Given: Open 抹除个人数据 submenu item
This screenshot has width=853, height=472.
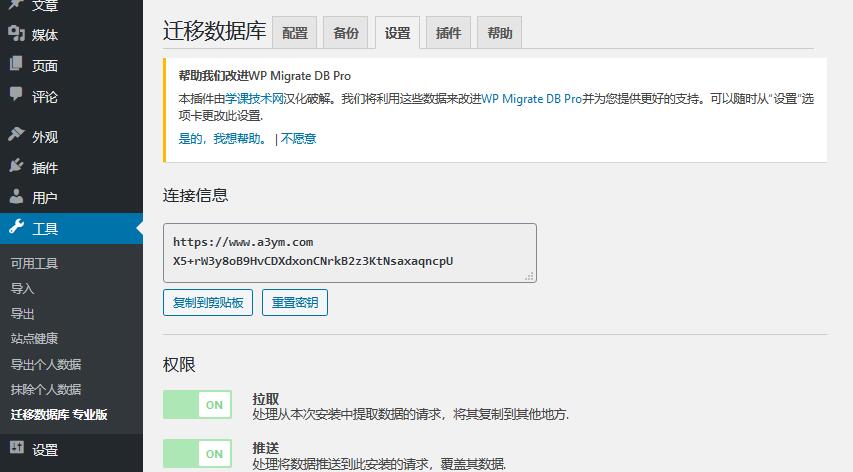Looking at the screenshot, I should coord(46,389).
